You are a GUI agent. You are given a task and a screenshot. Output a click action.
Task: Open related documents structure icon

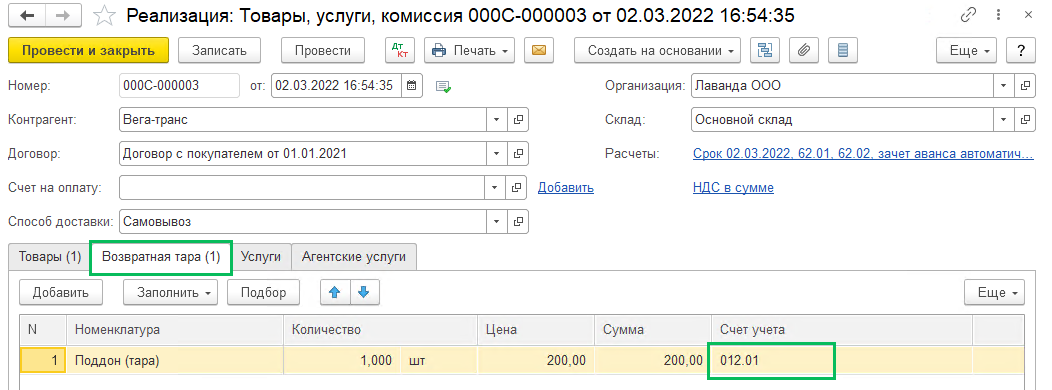[765, 50]
